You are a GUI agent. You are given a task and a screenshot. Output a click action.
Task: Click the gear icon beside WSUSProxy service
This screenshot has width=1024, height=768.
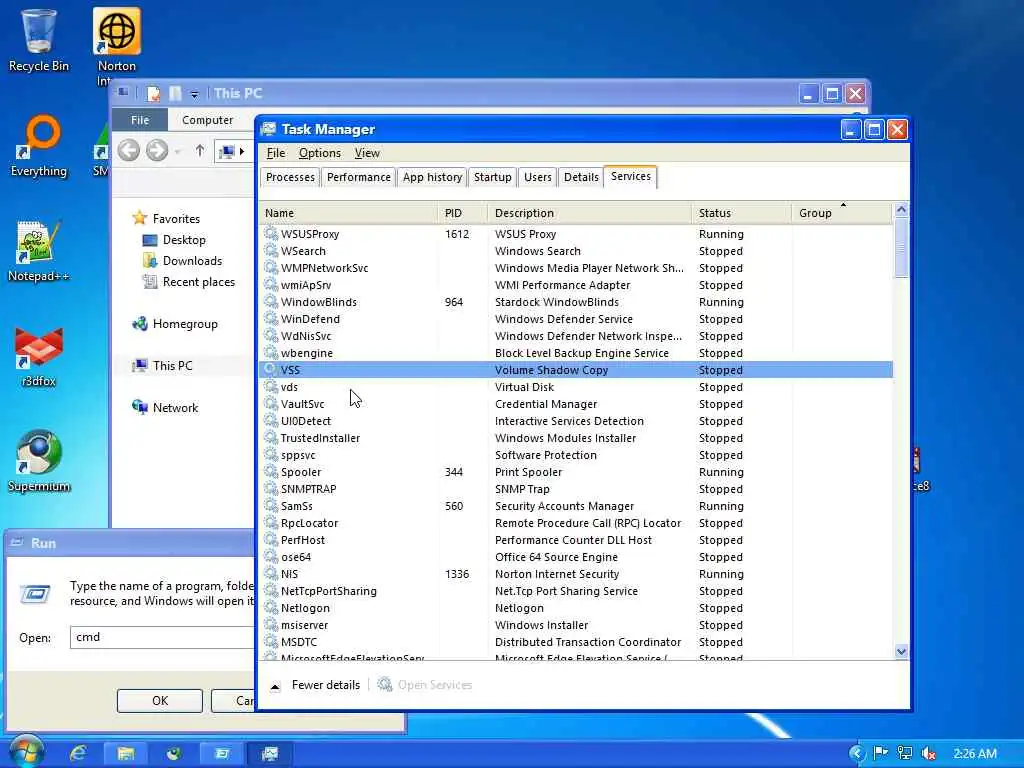coord(270,233)
